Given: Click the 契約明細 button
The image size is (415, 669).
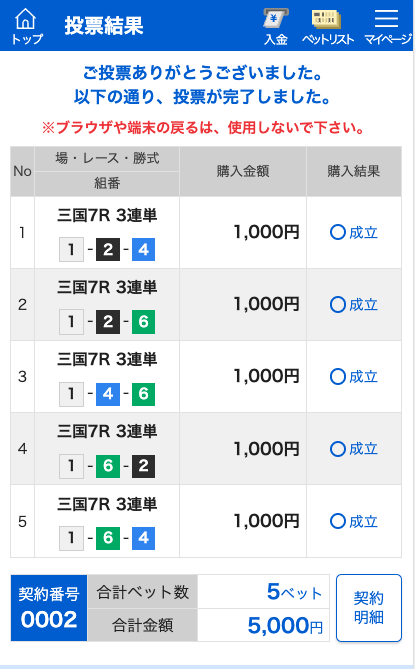Looking at the screenshot, I should click(369, 608).
